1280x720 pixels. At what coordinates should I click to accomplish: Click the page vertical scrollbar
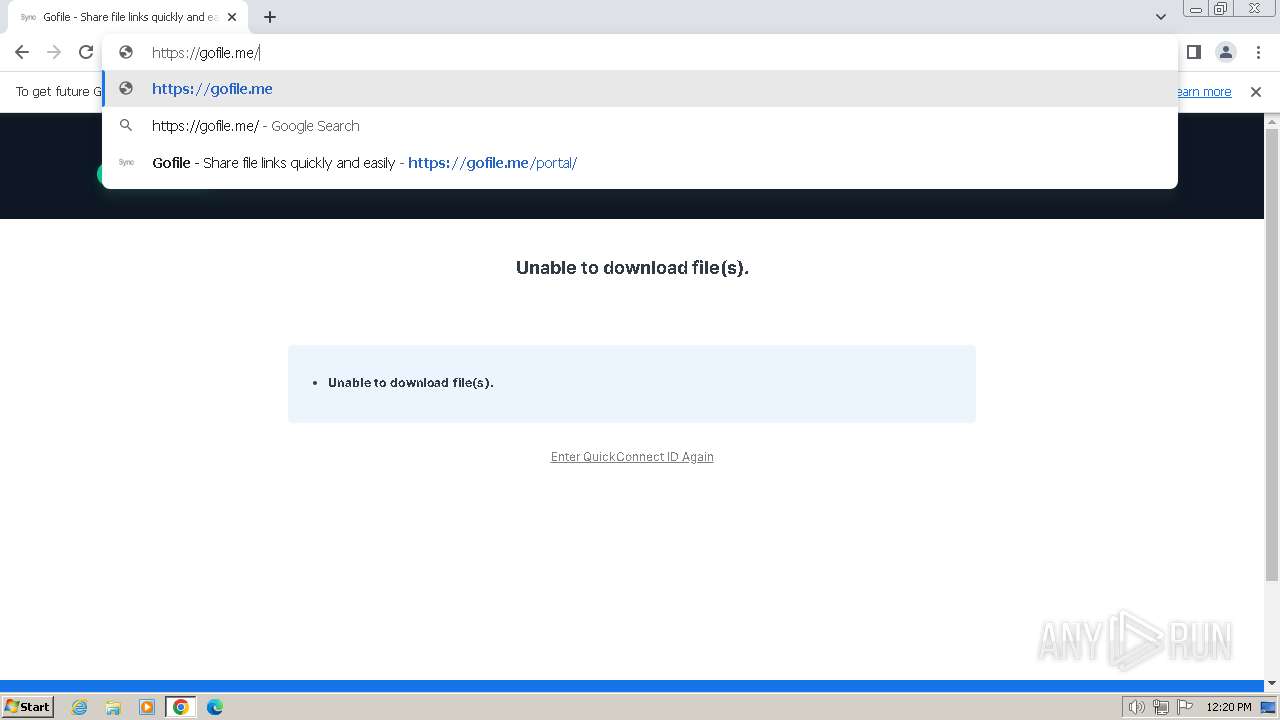(1272, 355)
